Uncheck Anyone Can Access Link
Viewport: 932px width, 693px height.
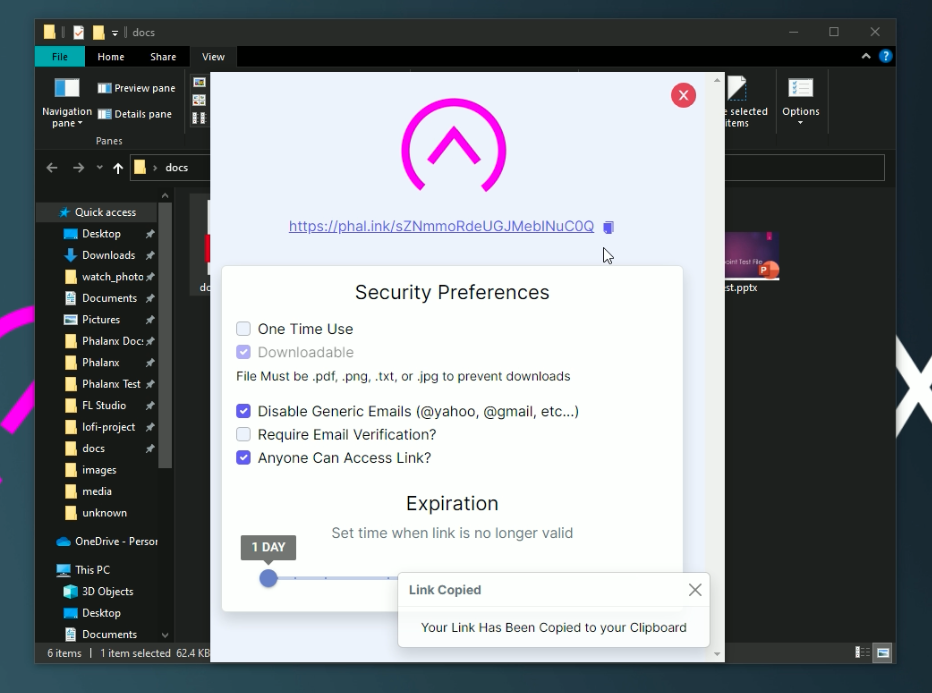tap(242, 457)
